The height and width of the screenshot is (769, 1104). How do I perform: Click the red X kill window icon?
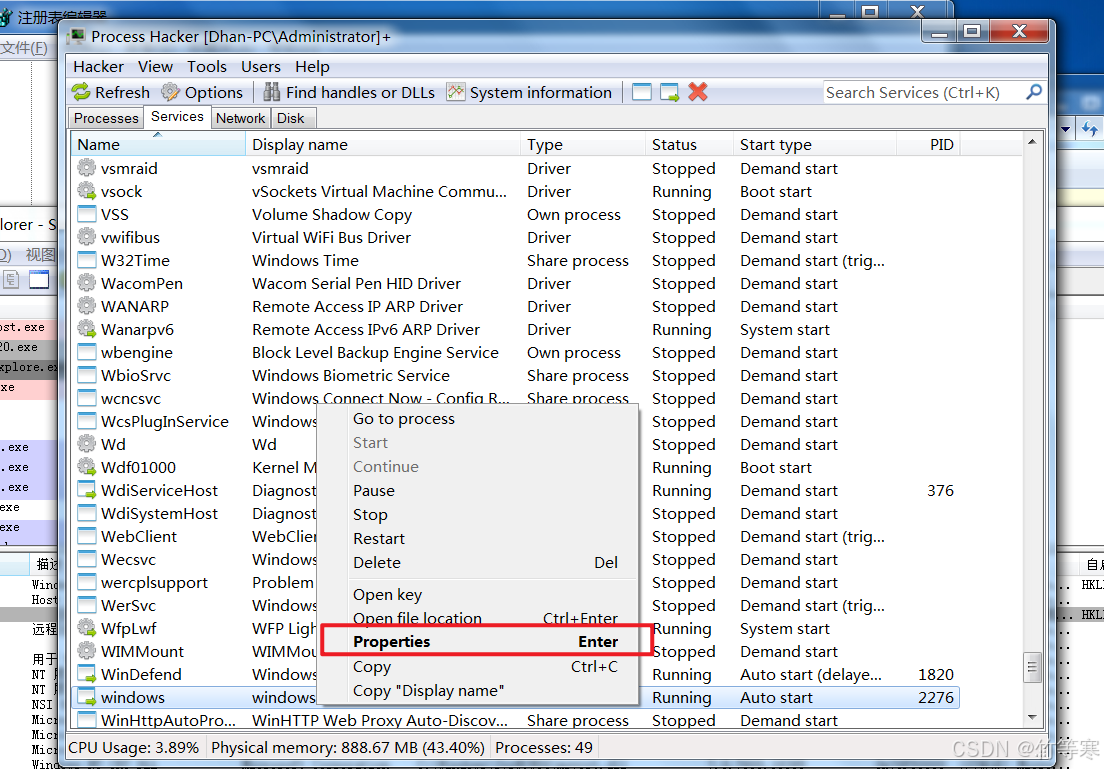click(698, 92)
